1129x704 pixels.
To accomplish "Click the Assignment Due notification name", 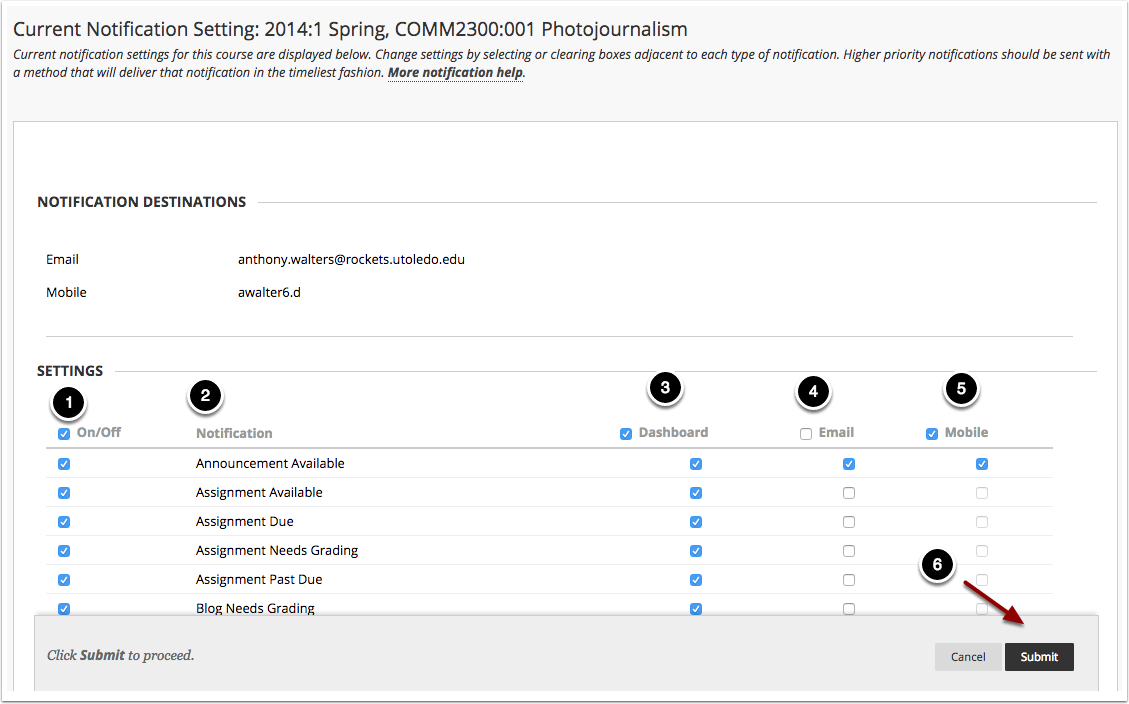I will coord(245,521).
